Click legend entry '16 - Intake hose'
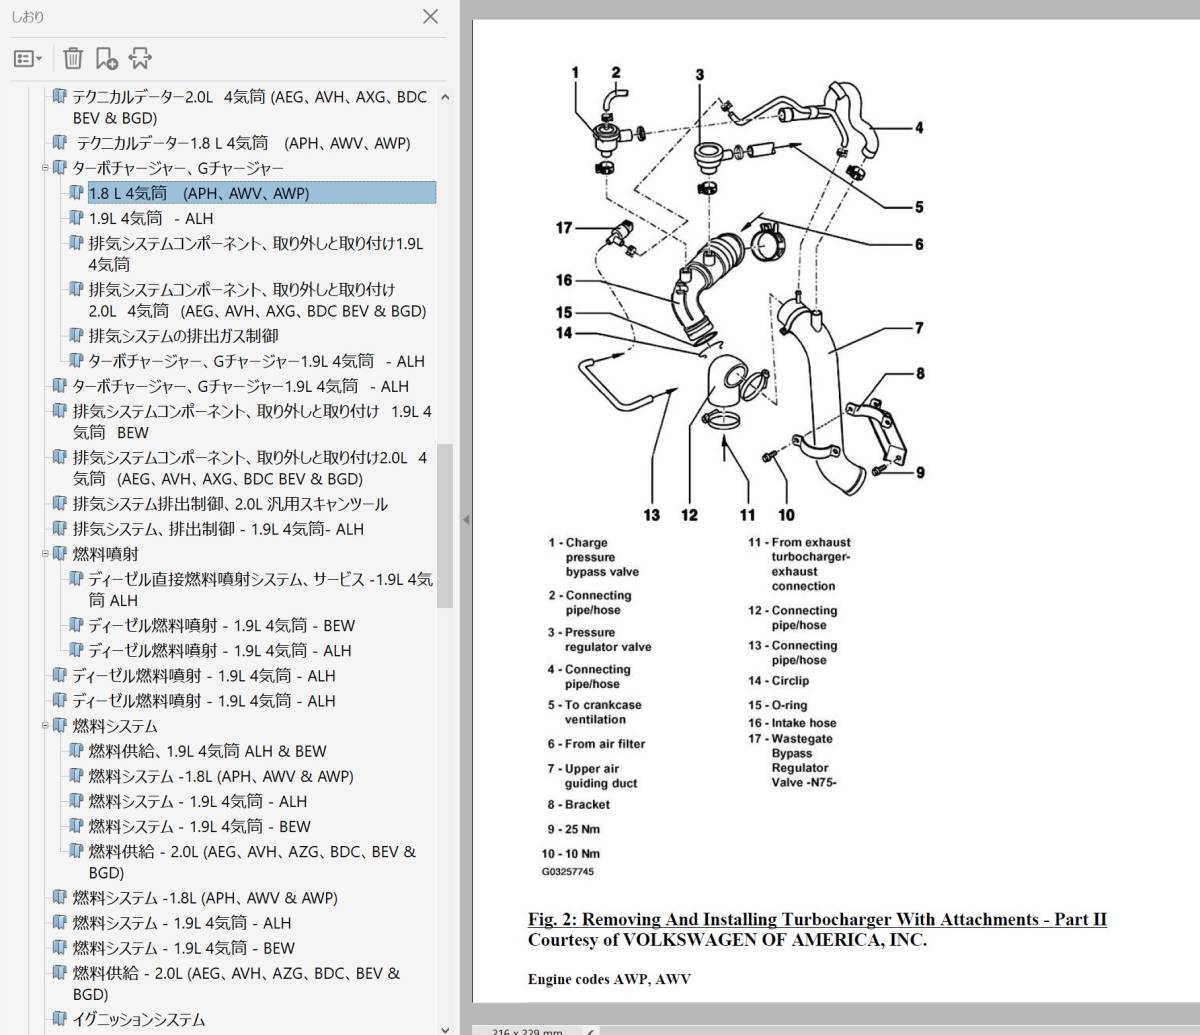 [x=792, y=723]
